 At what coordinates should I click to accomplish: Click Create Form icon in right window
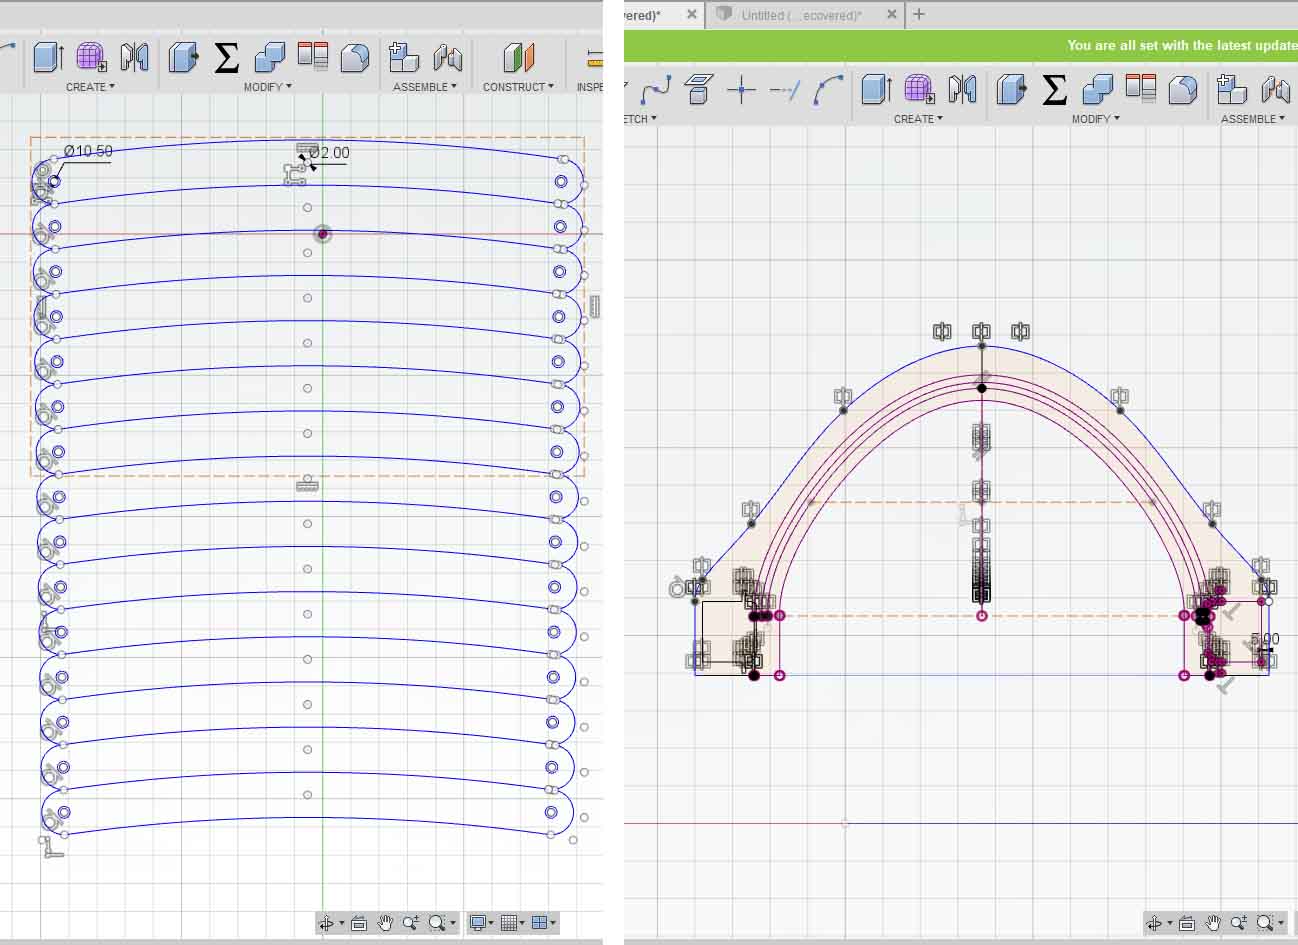point(919,89)
